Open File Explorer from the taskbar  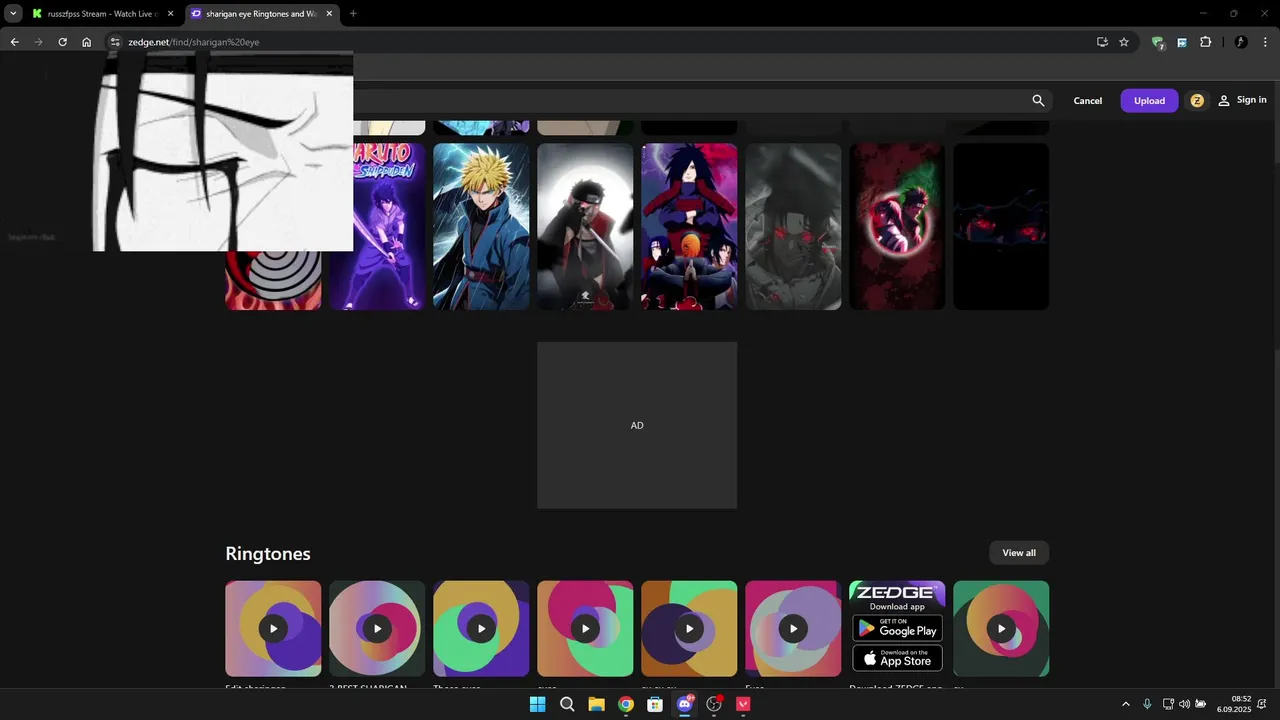coord(596,704)
